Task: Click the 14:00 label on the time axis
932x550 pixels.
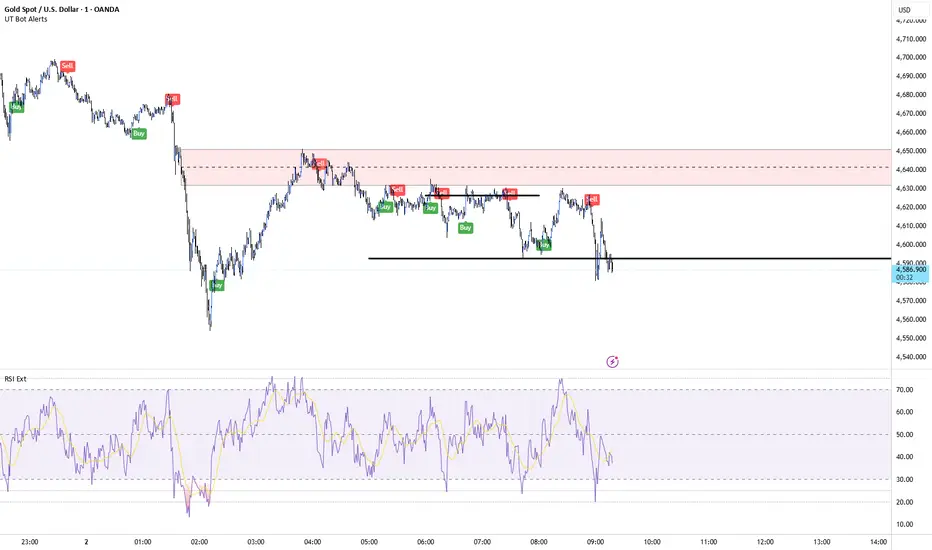Action: click(x=879, y=542)
